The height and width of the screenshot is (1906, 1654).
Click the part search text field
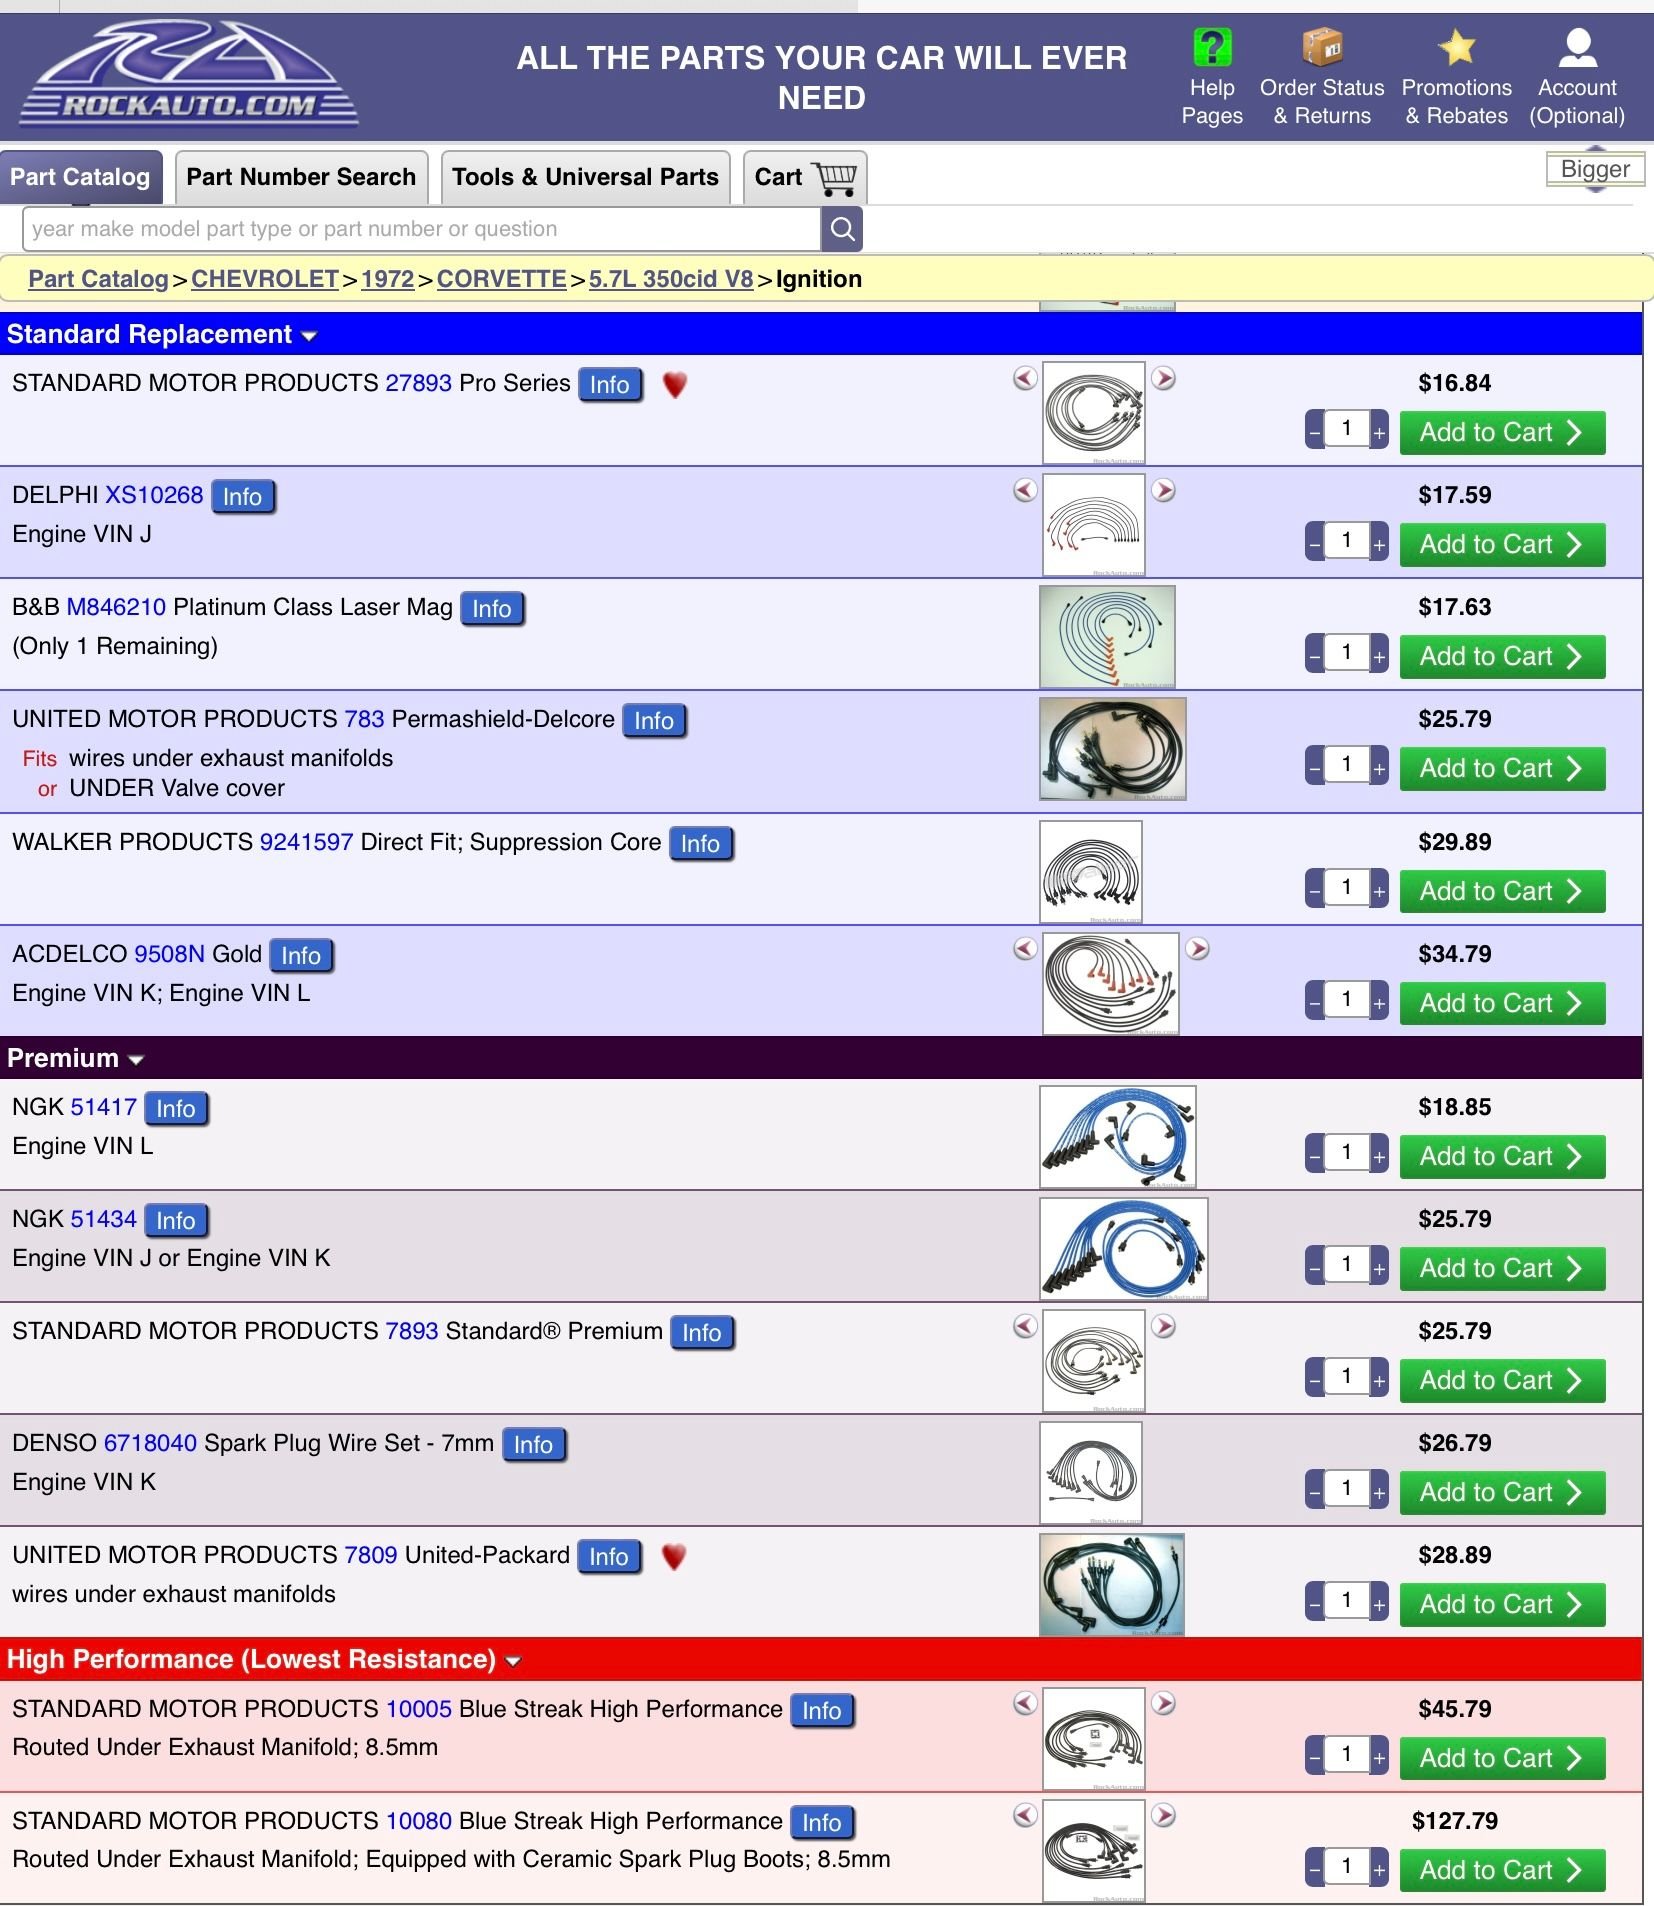(420, 229)
